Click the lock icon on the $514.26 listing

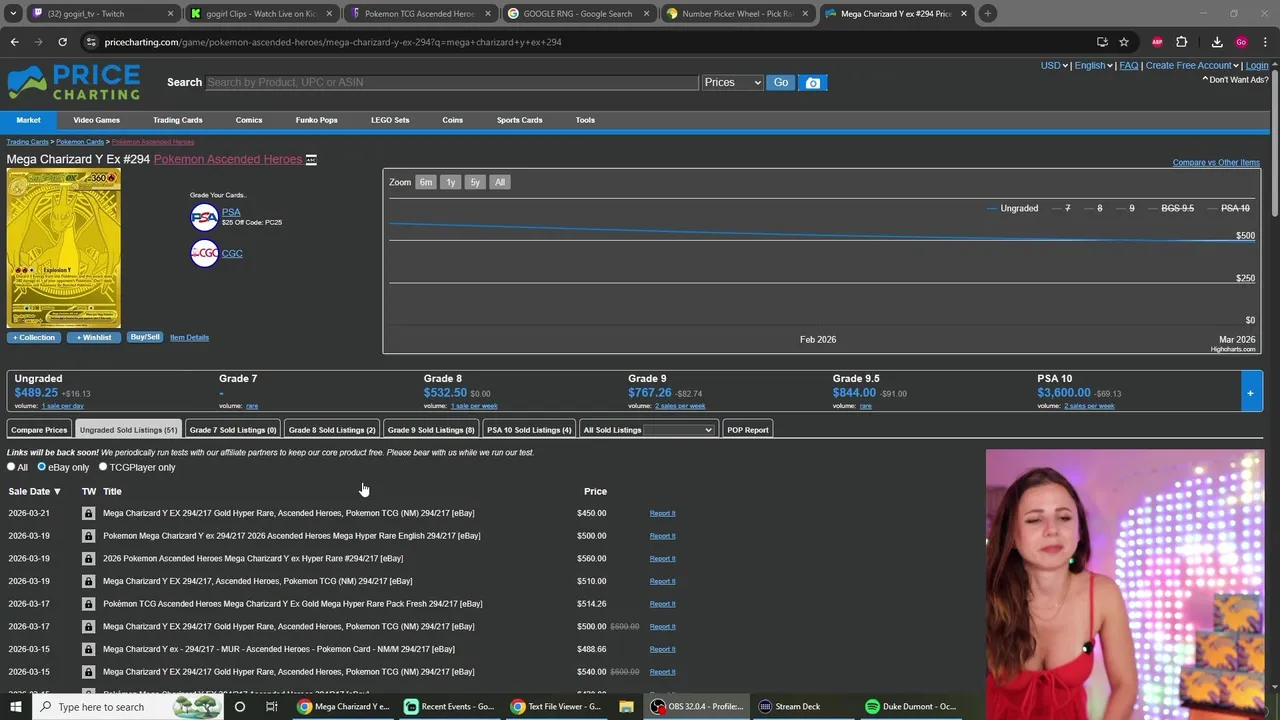tap(88, 604)
